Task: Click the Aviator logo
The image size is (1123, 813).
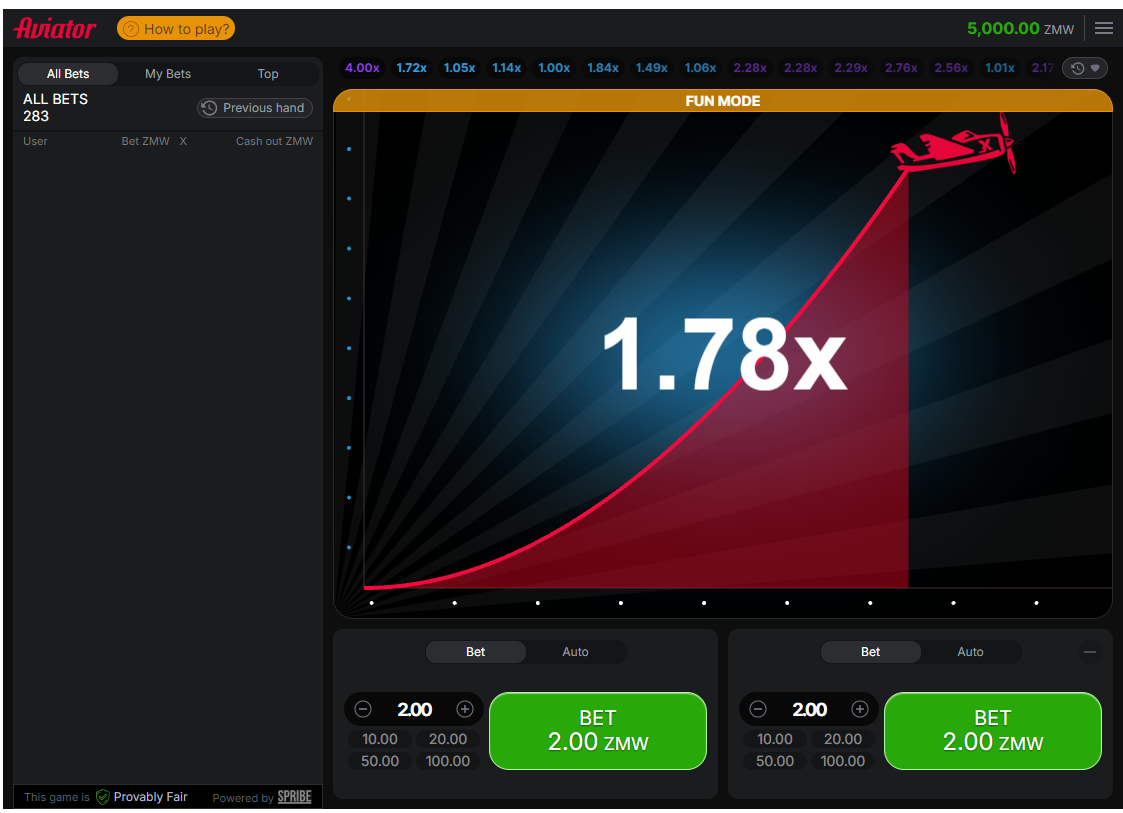Action: (55, 28)
